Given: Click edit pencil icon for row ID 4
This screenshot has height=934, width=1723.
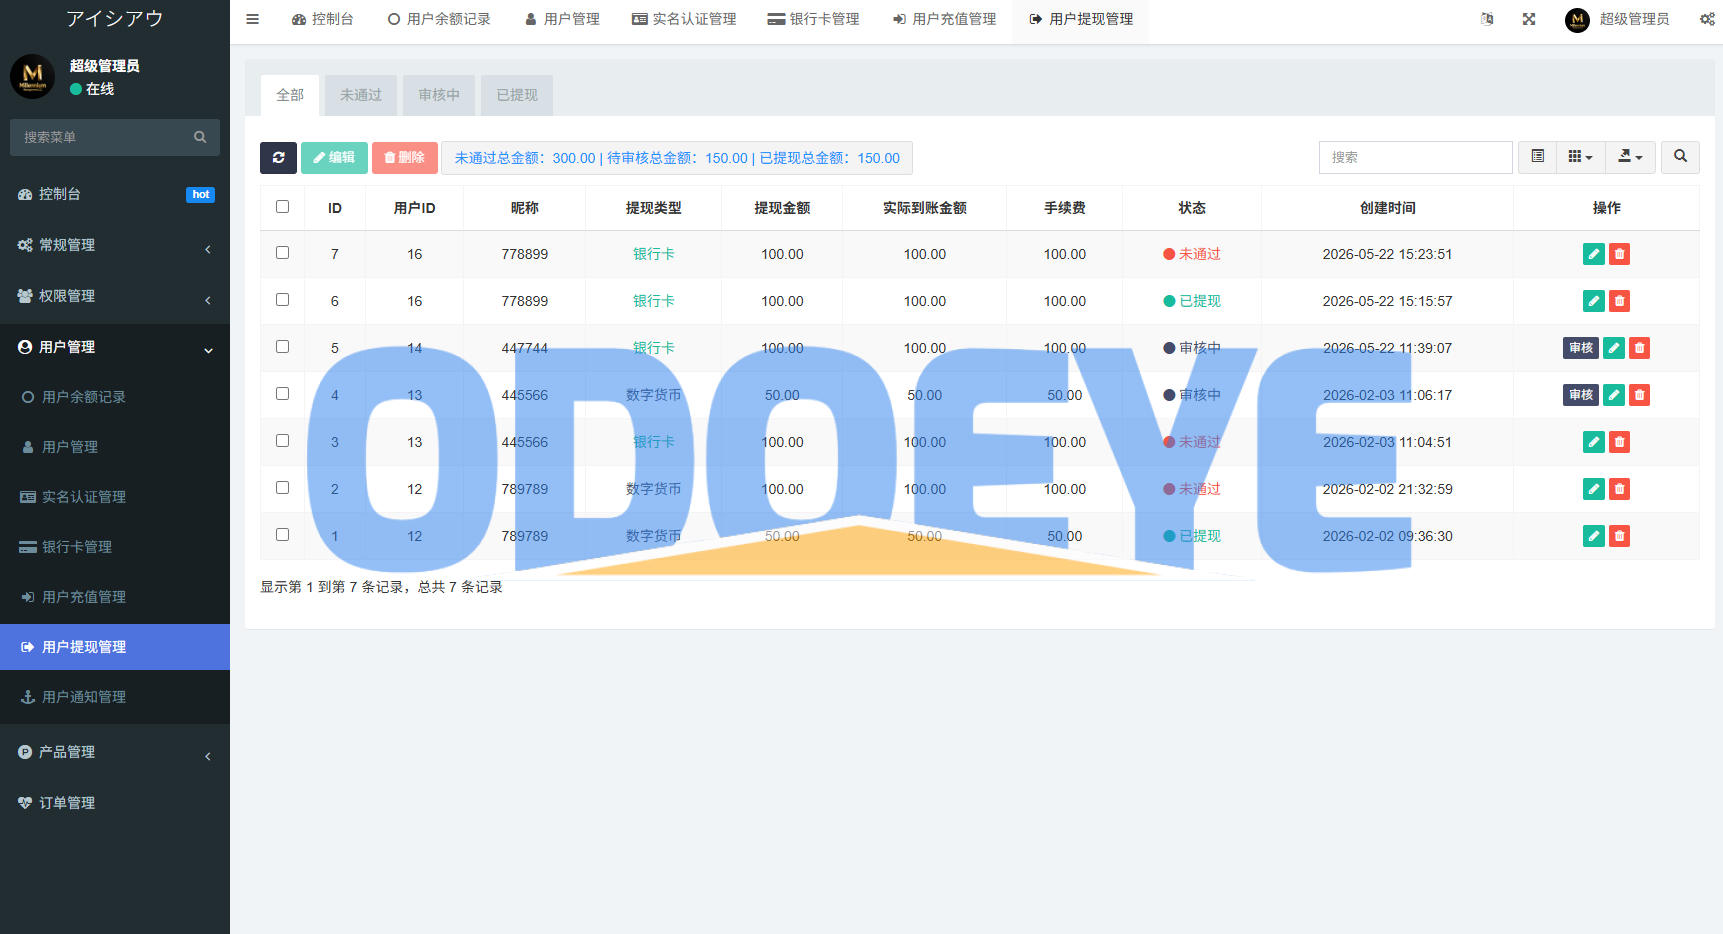Looking at the screenshot, I should 1614,395.
